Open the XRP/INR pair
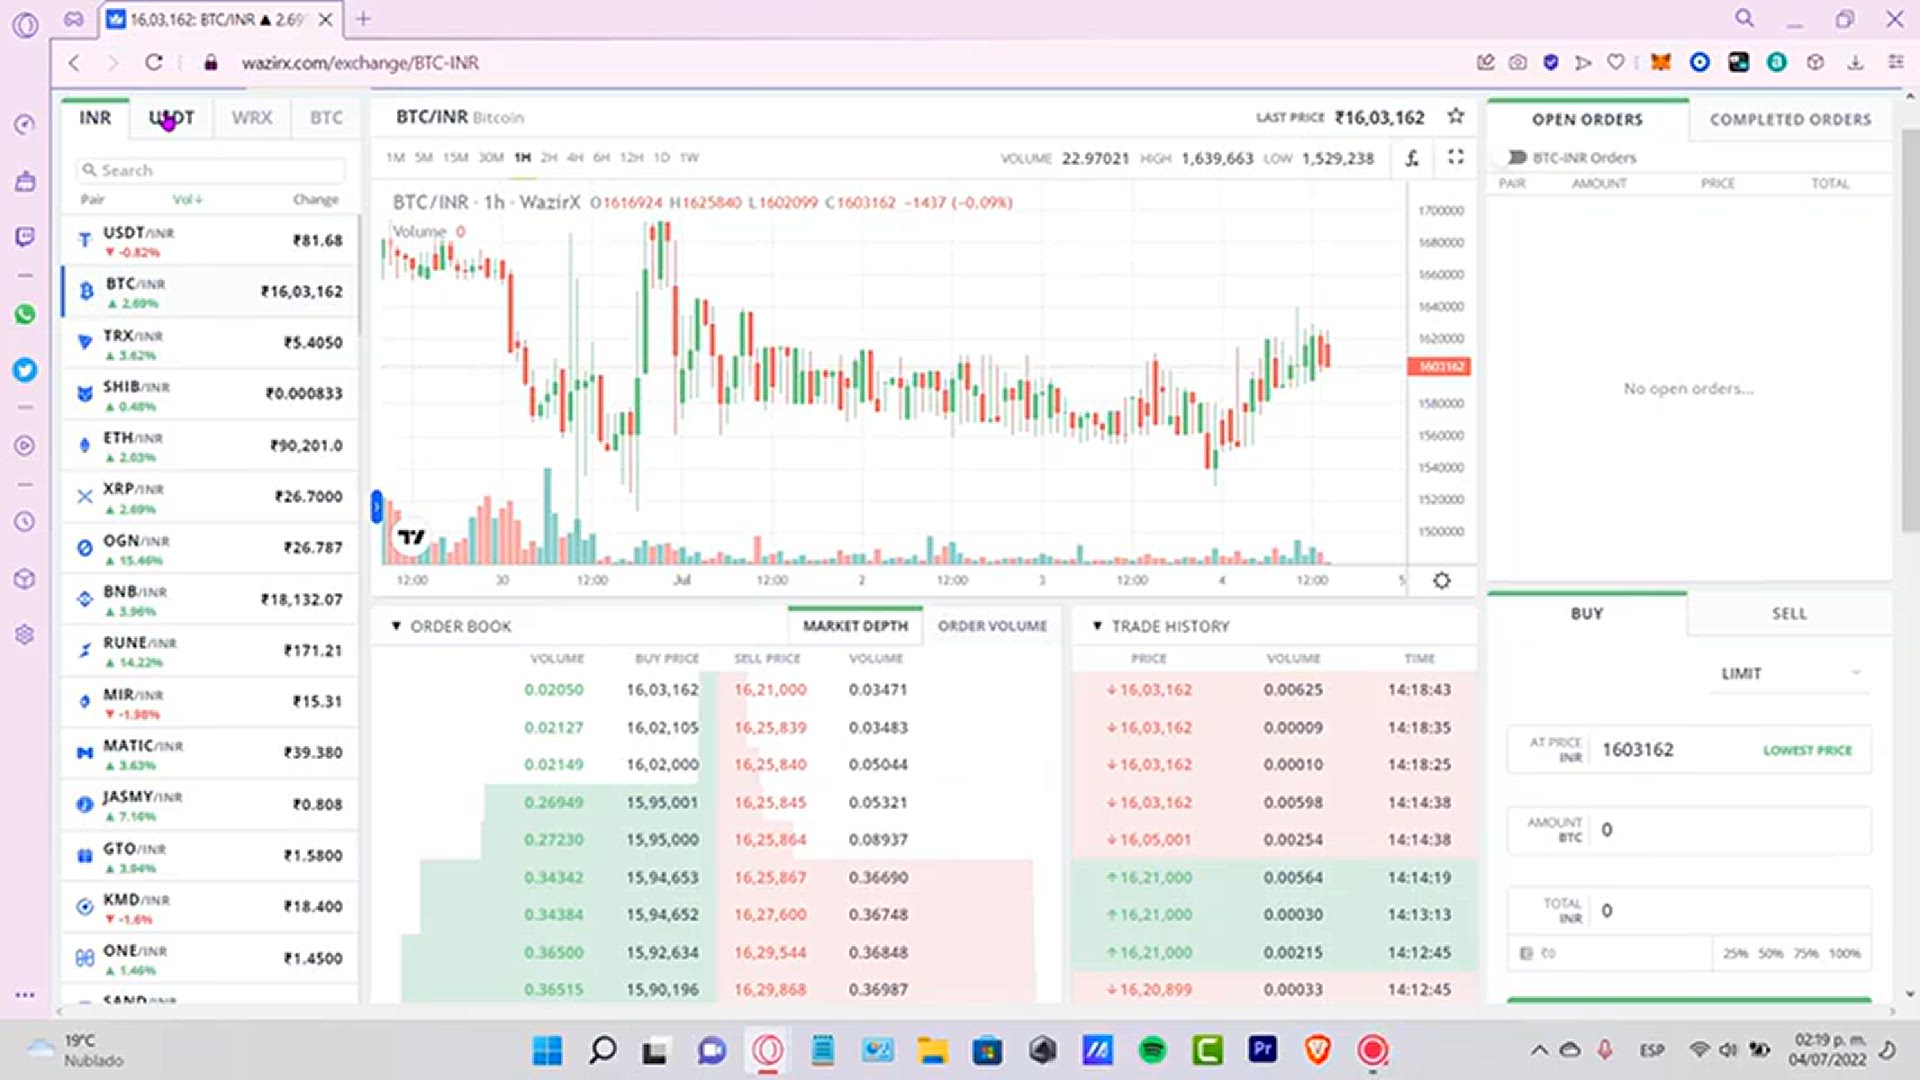This screenshot has width=1920, height=1080. click(210, 497)
